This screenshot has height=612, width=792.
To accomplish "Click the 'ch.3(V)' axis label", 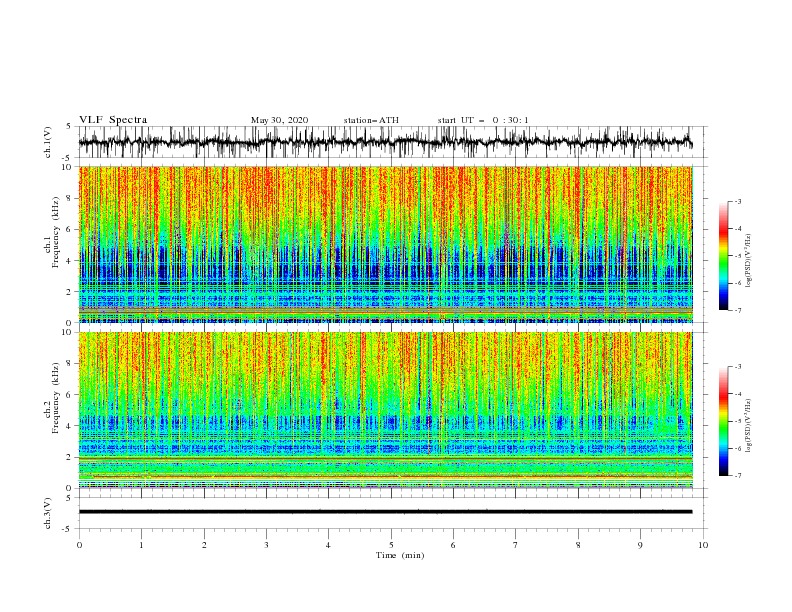I will pos(48,513).
